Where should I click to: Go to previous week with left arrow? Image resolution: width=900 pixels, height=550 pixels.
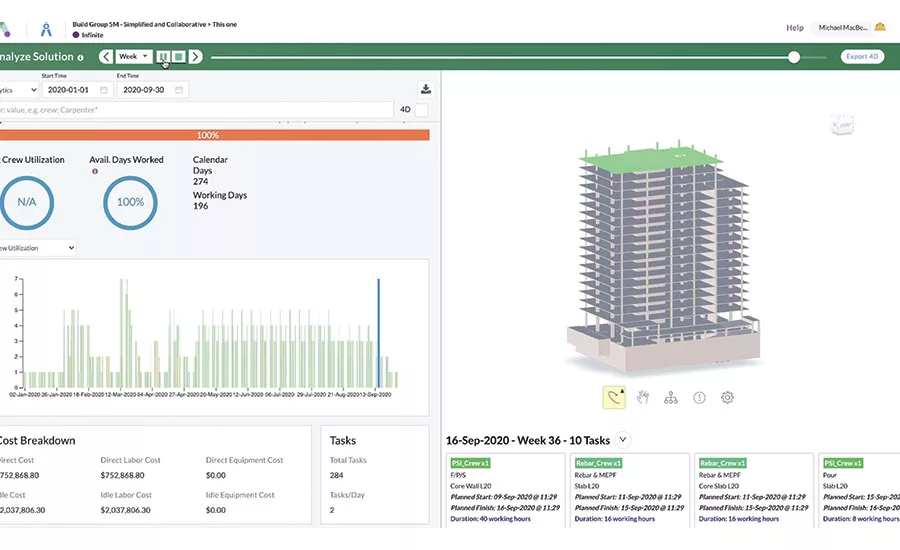(106, 56)
